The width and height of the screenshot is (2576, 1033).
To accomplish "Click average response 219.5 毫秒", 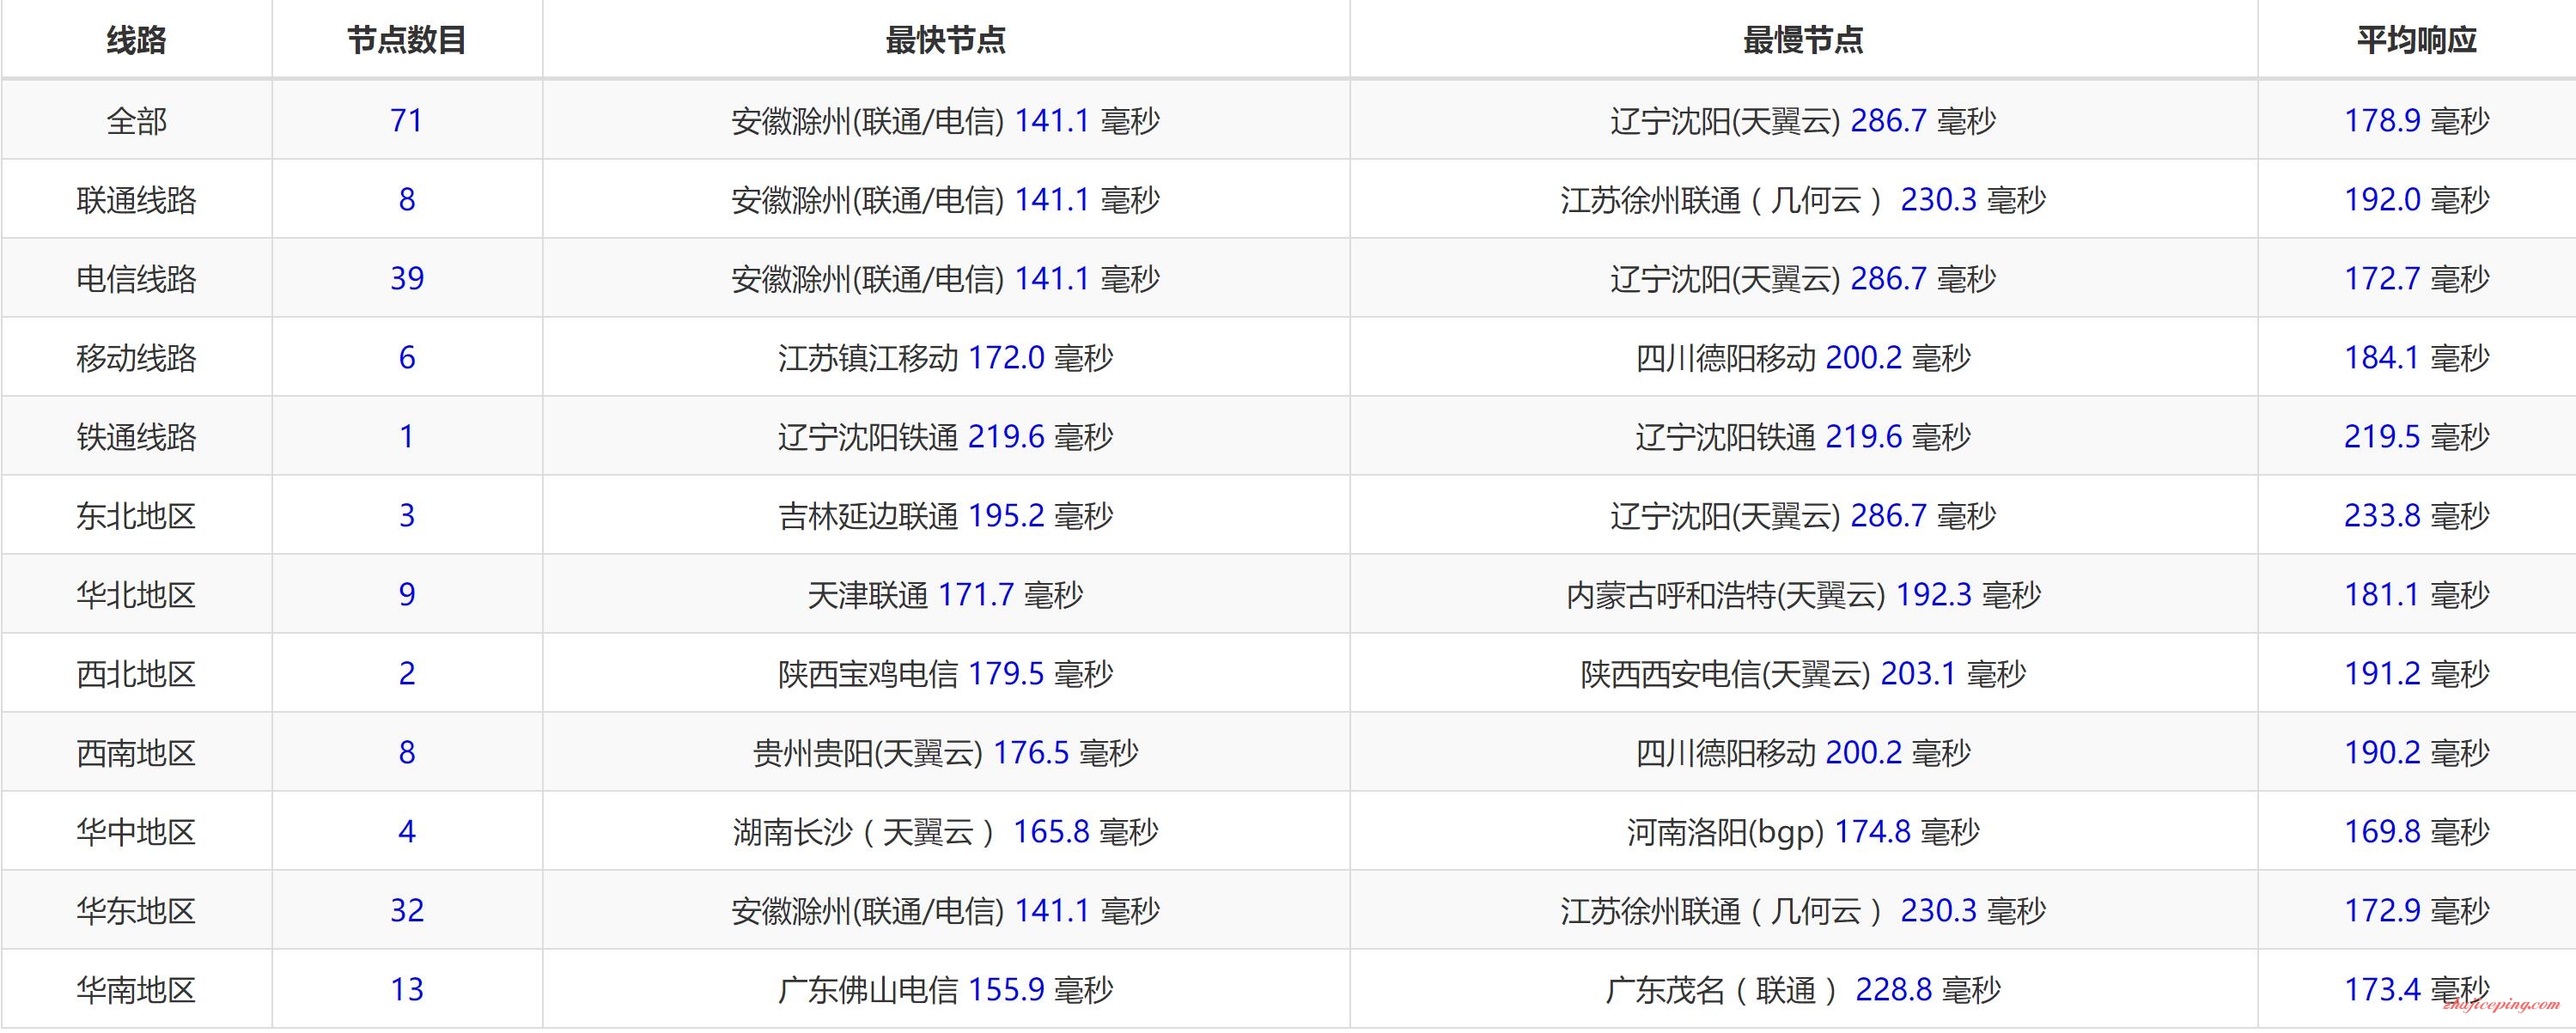I will (x=2417, y=437).
